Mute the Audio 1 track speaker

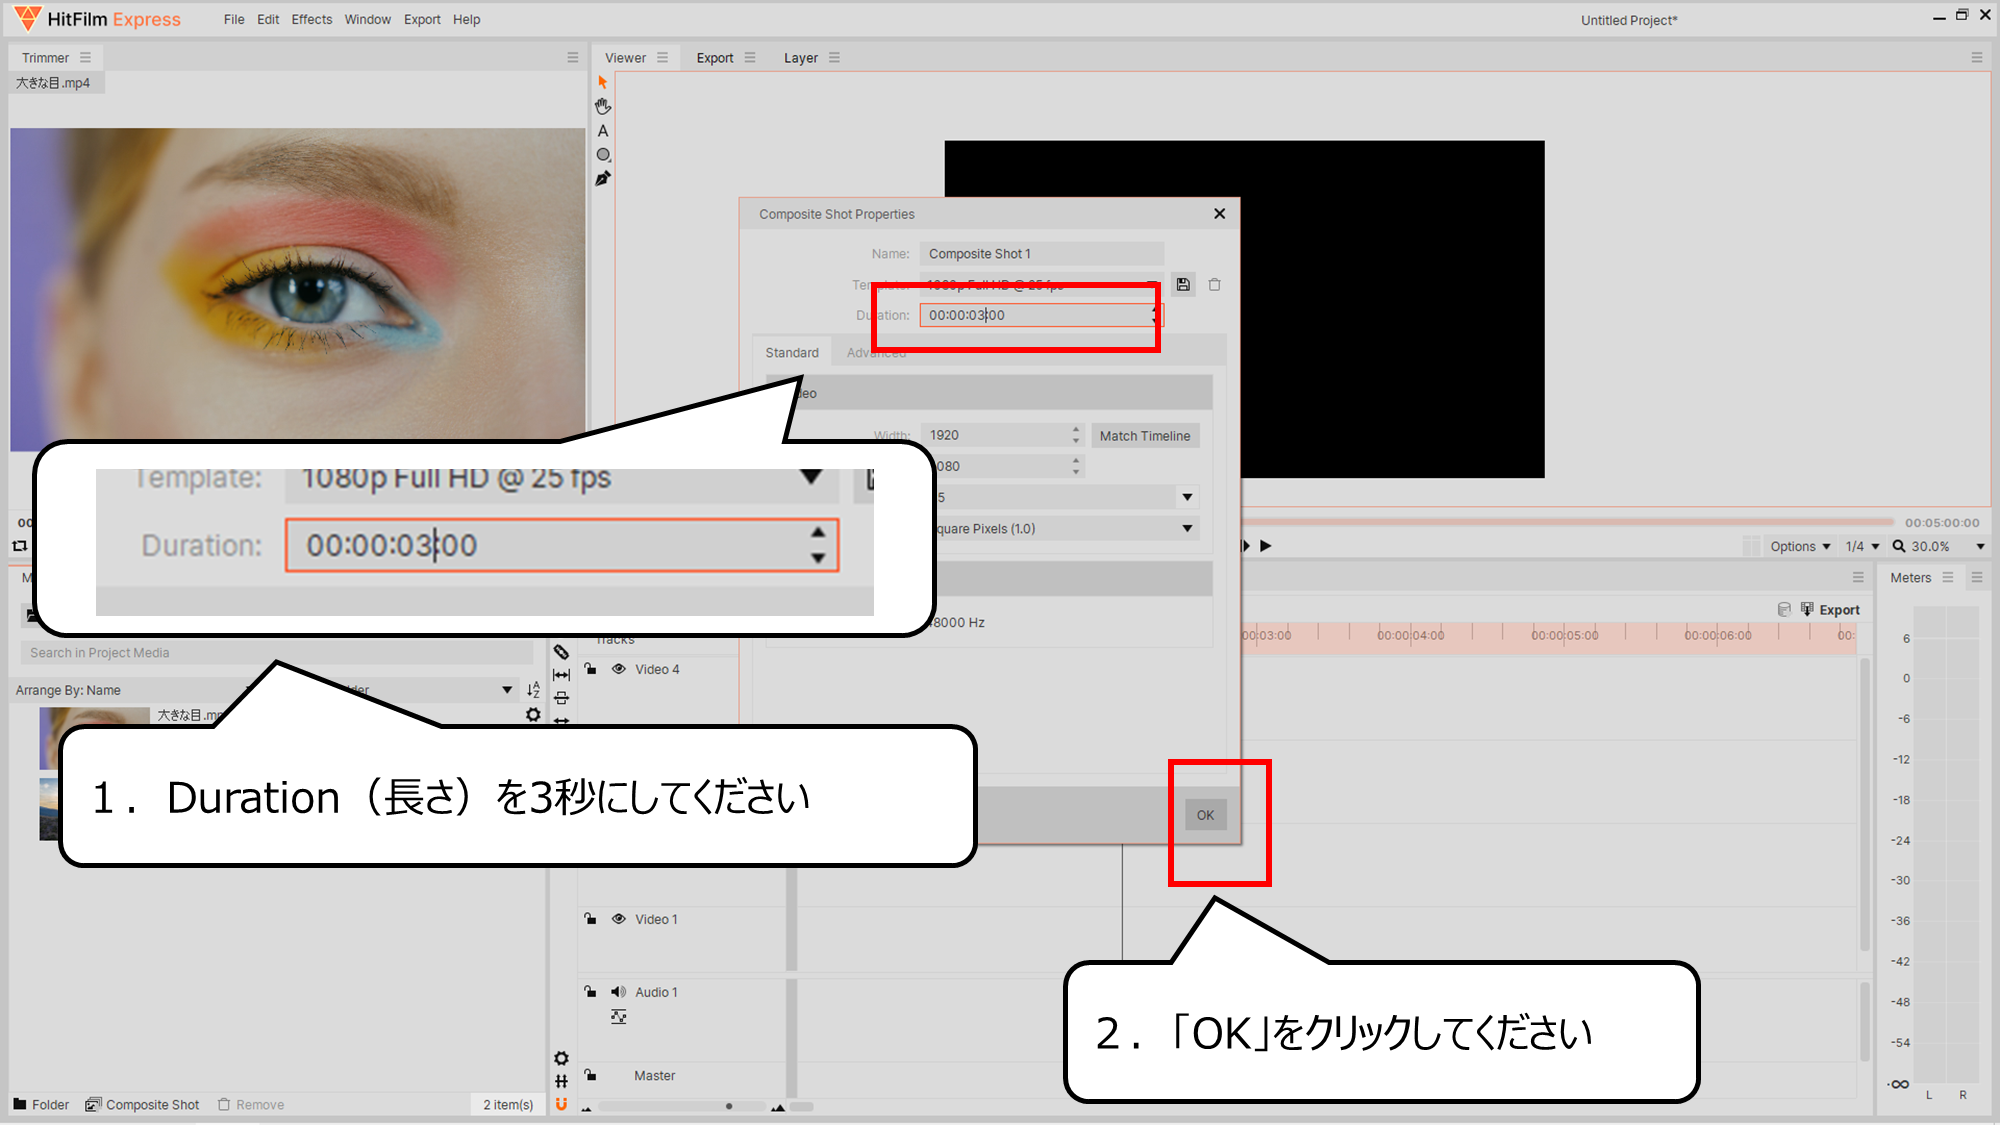tap(619, 992)
